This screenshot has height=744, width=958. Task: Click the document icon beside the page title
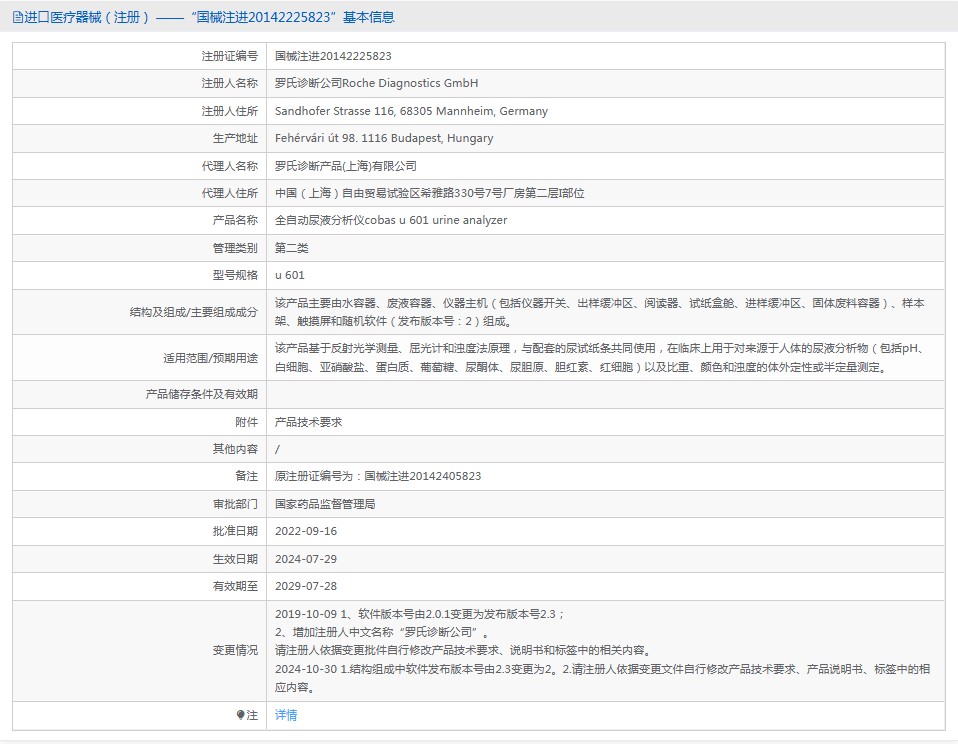pyautogui.click(x=18, y=17)
